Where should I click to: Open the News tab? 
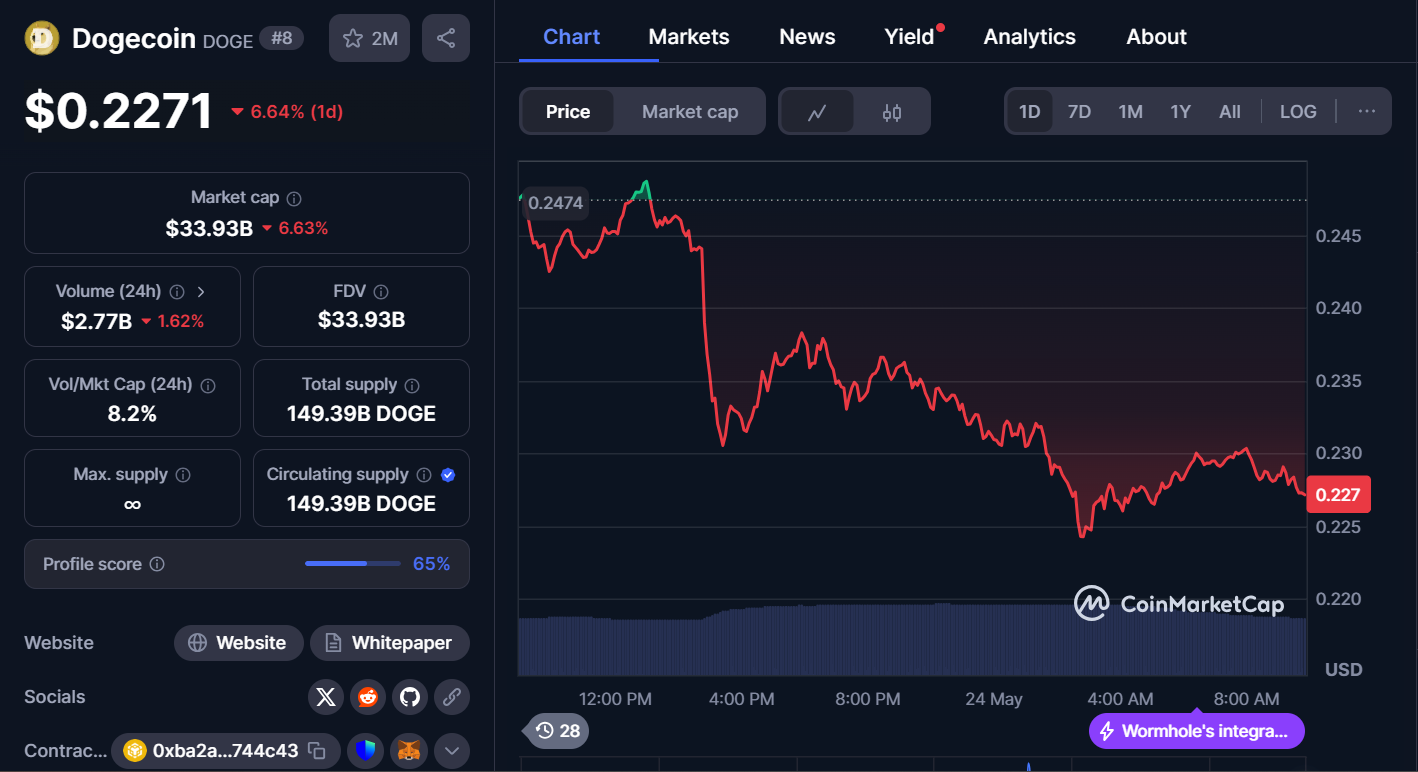(807, 37)
